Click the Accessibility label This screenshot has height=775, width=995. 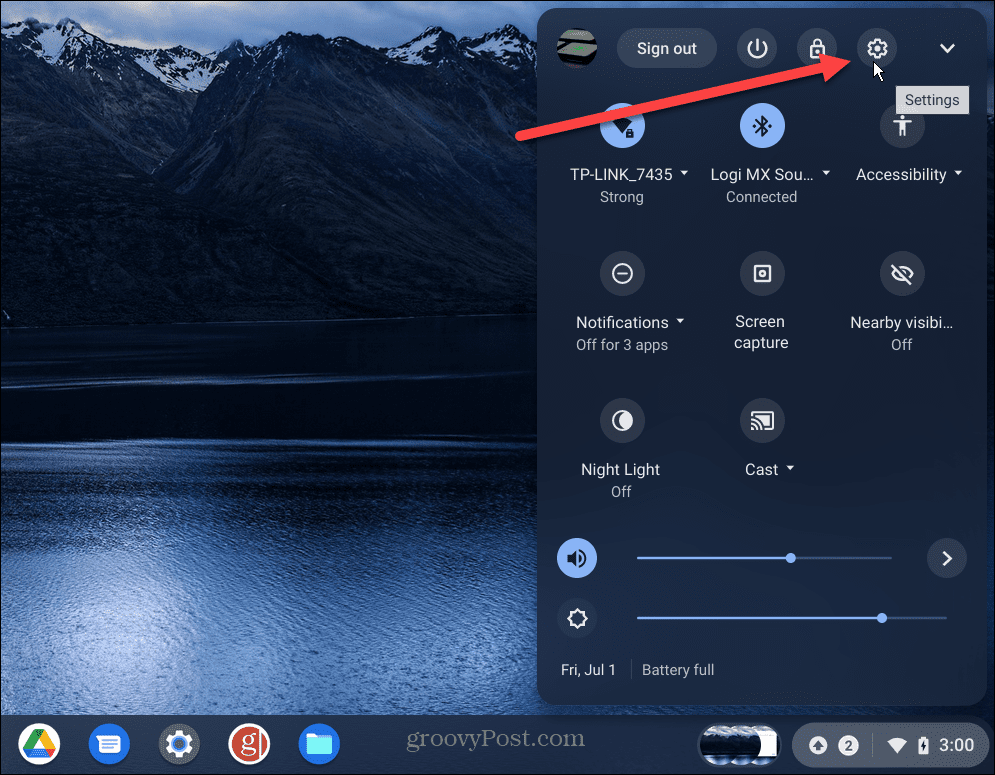click(901, 174)
